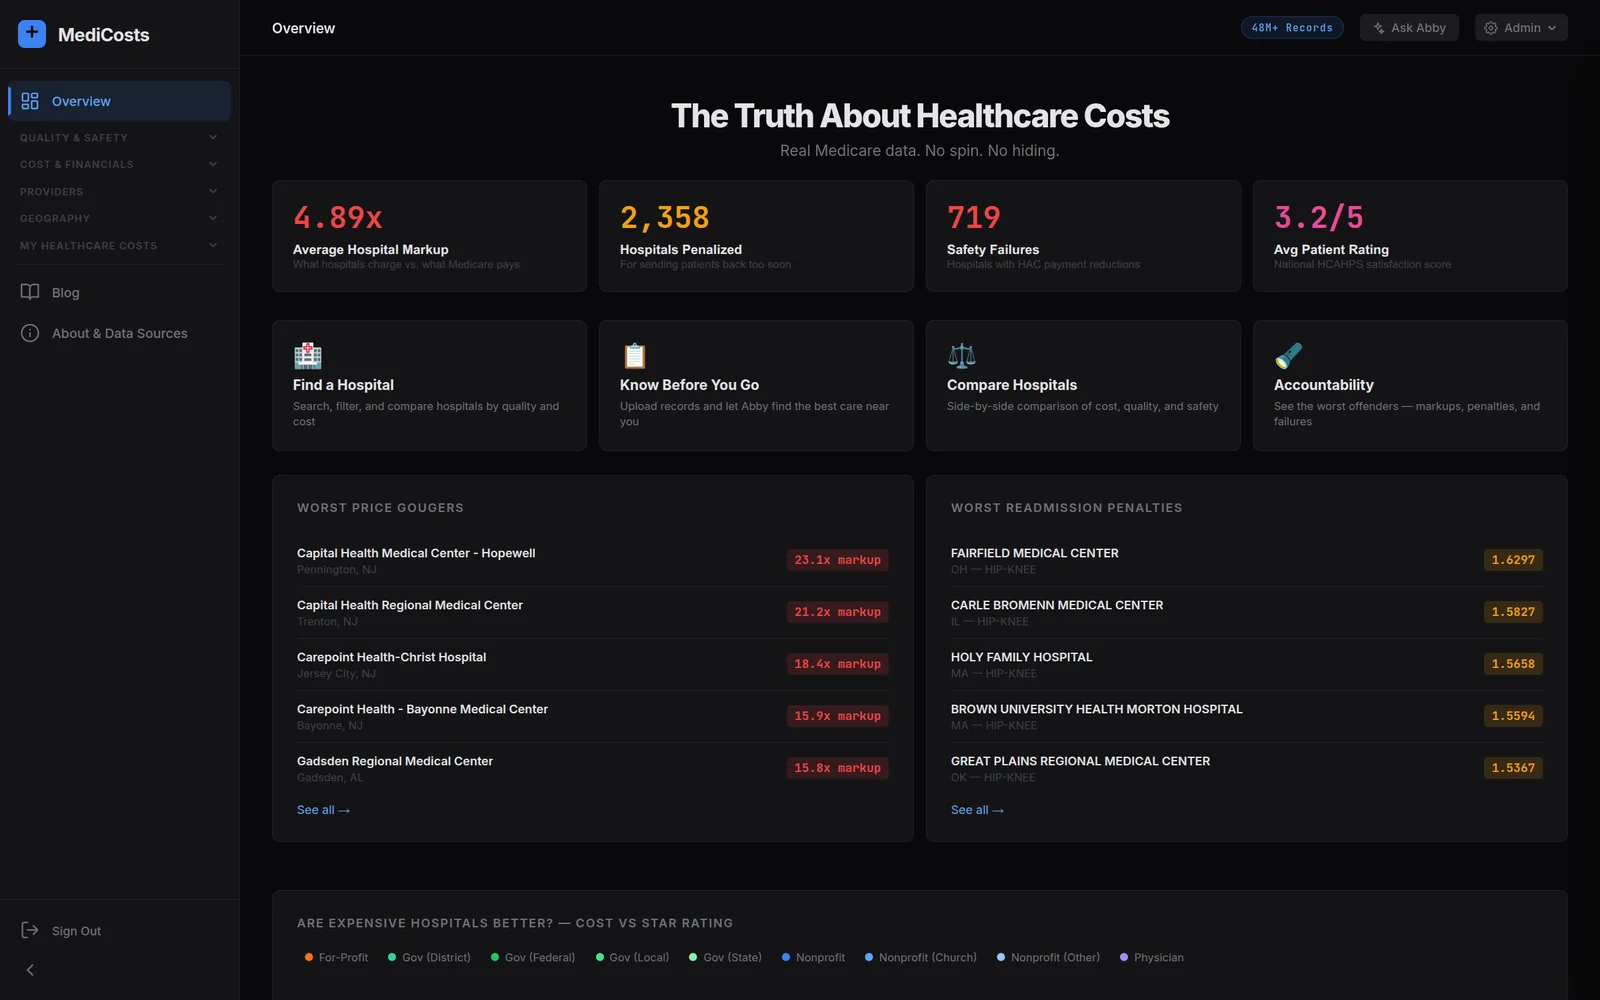
Task: Open the Compare Hospitals card
Action: (x=1083, y=385)
